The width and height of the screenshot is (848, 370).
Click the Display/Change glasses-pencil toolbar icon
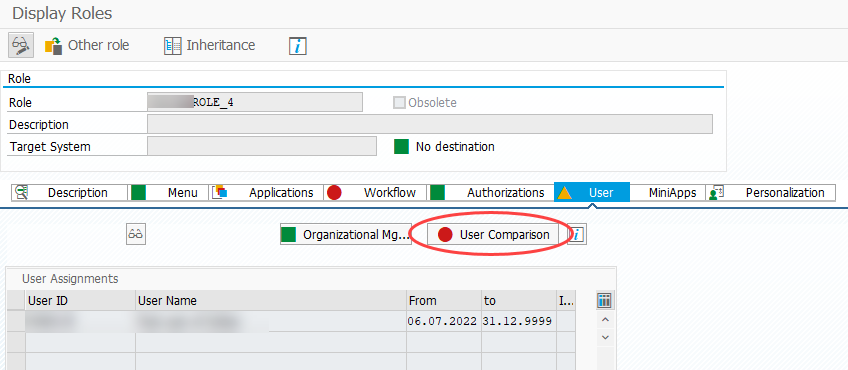point(21,45)
